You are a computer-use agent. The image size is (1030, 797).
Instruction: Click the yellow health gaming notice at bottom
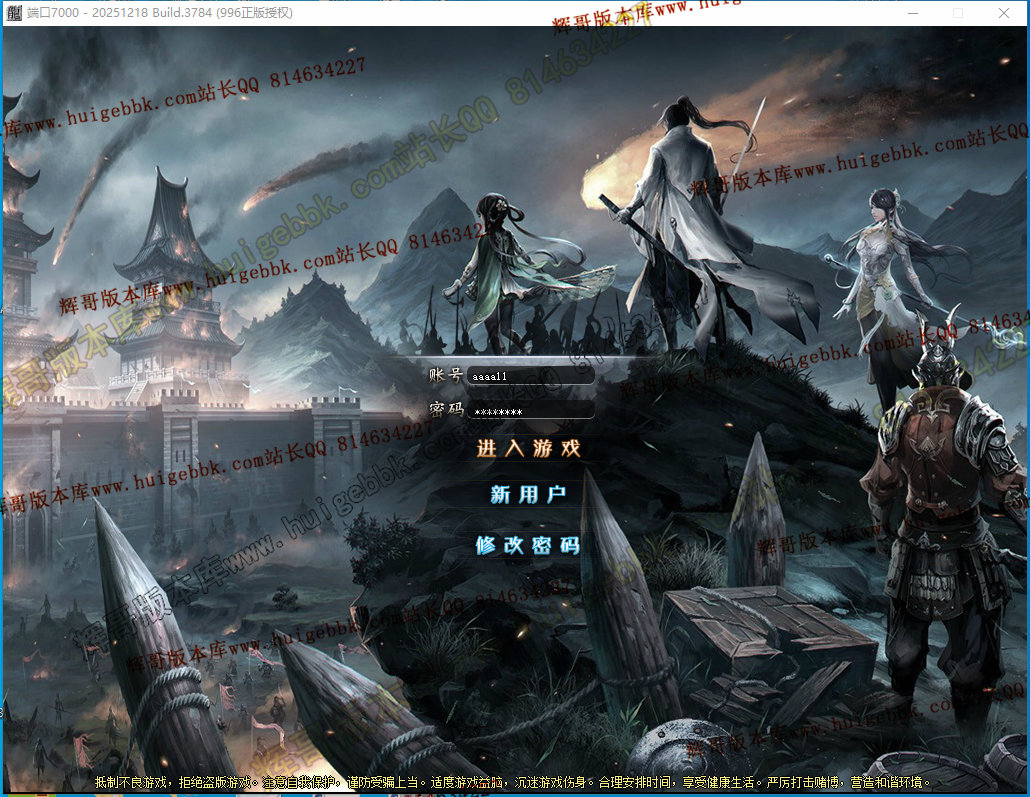pos(514,781)
